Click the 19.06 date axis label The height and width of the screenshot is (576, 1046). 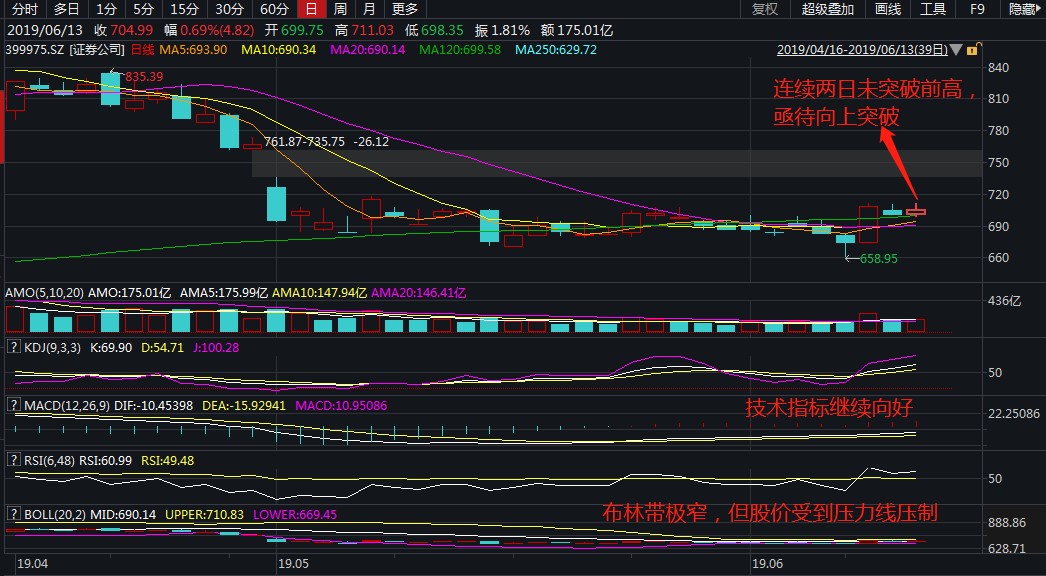tap(767, 563)
